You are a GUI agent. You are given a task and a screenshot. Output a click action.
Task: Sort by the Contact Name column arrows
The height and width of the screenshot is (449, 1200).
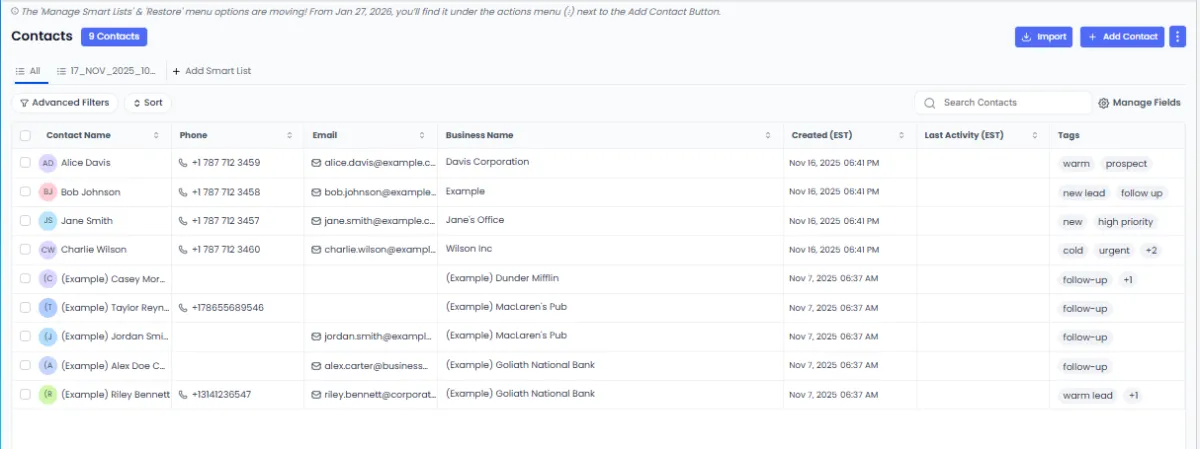click(x=156, y=135)
